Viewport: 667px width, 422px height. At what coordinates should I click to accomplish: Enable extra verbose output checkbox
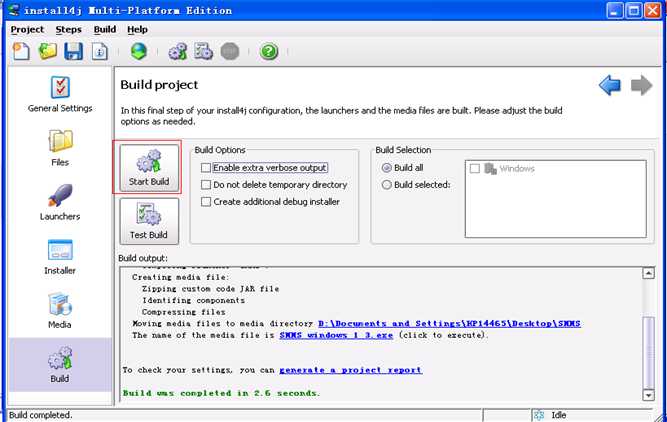(206, 168)
